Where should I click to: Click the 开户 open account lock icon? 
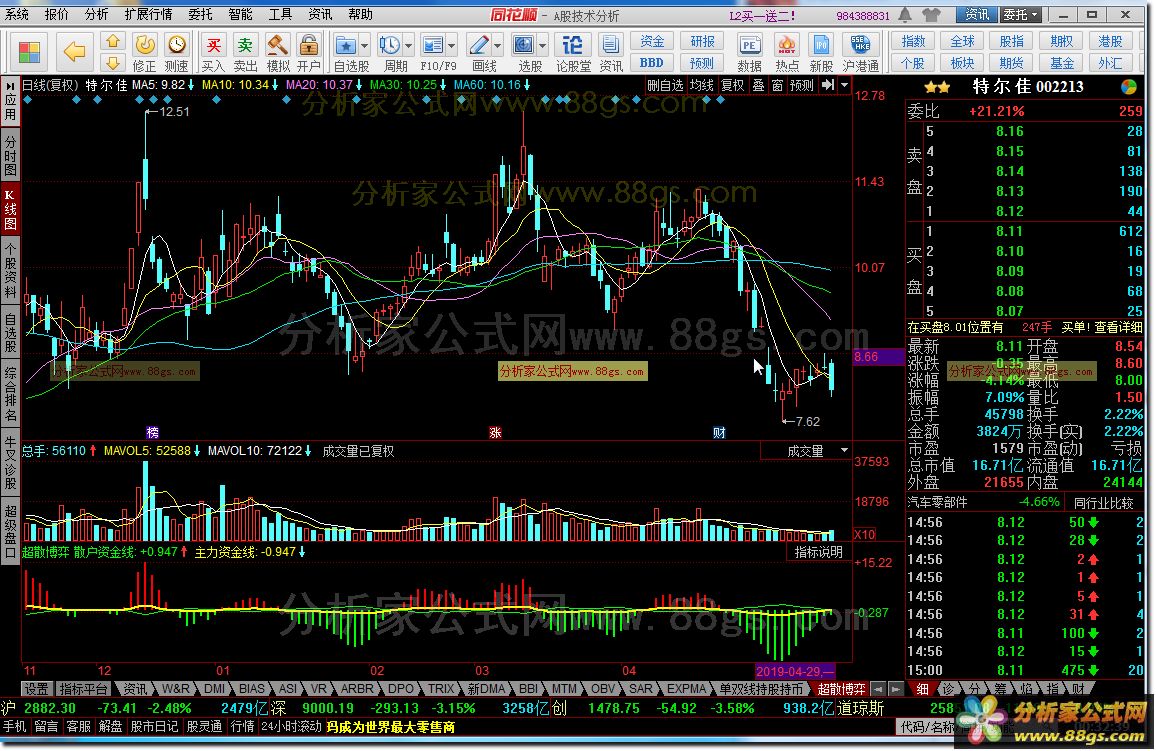[308, 53]
